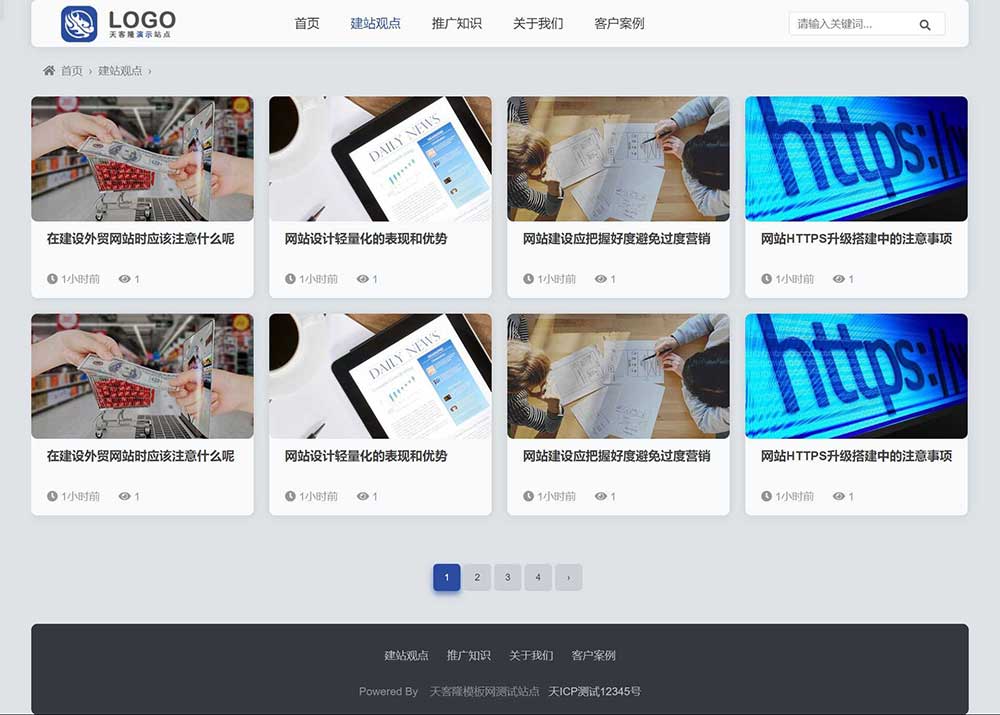Click the breadcrumb home icon
Screen dimensions: 1000x715
[48, 70]
